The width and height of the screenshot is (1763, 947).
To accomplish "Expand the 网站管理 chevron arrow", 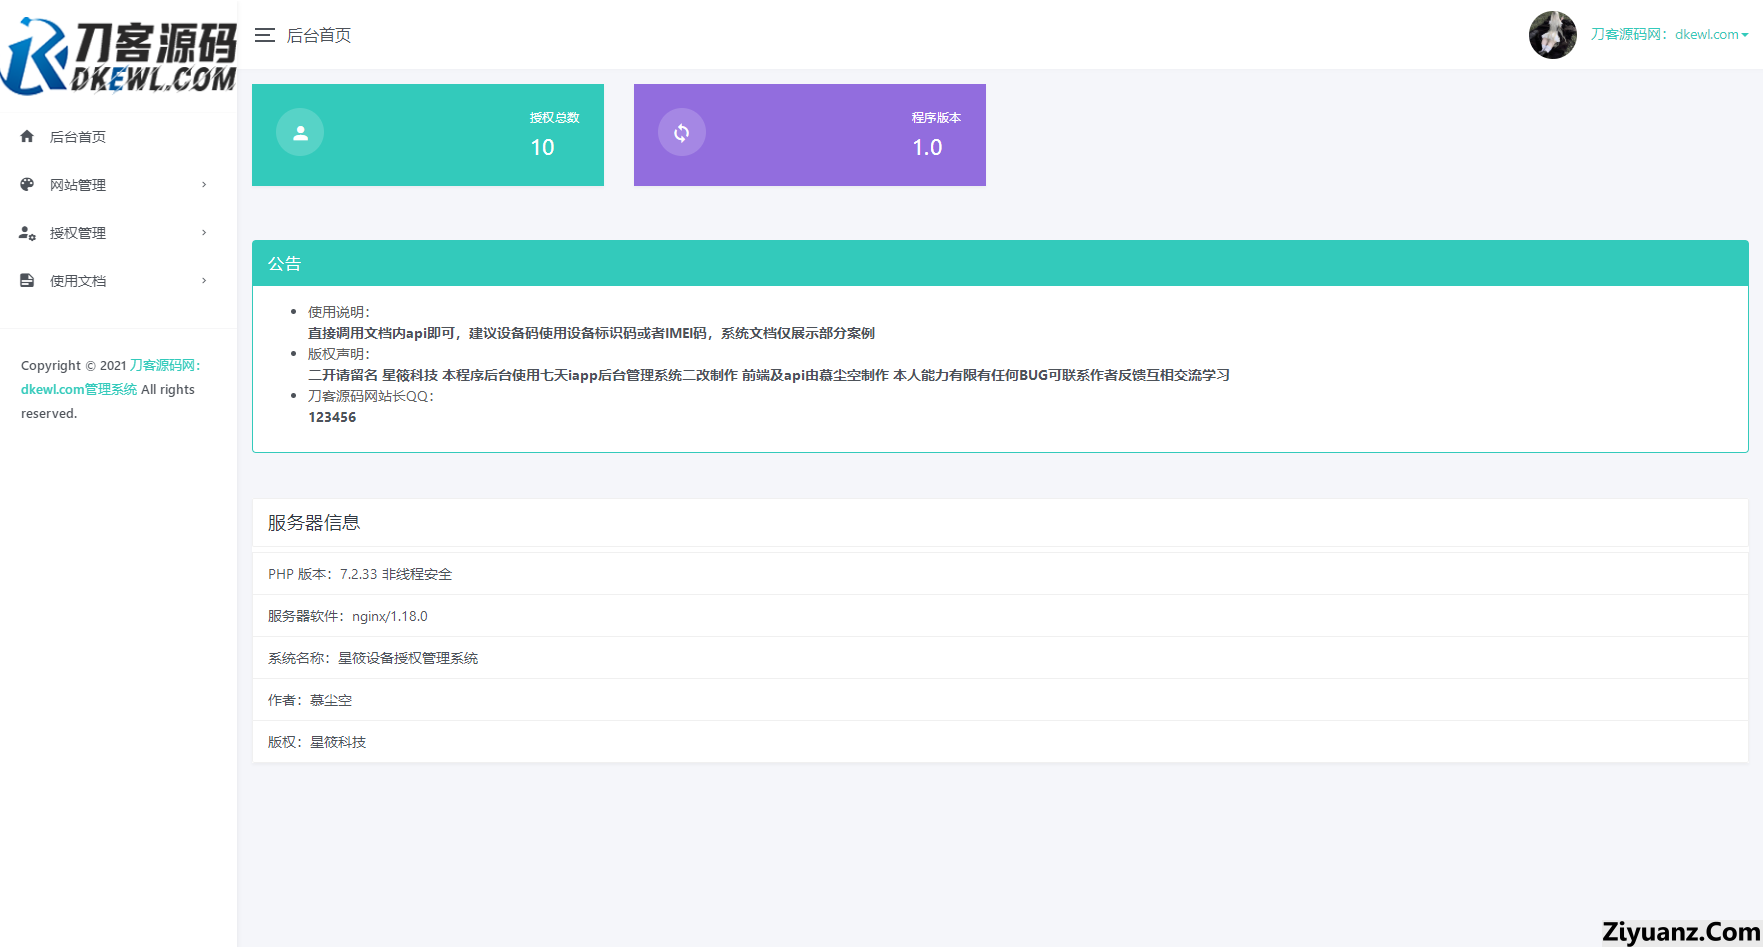I will [204, 184].
